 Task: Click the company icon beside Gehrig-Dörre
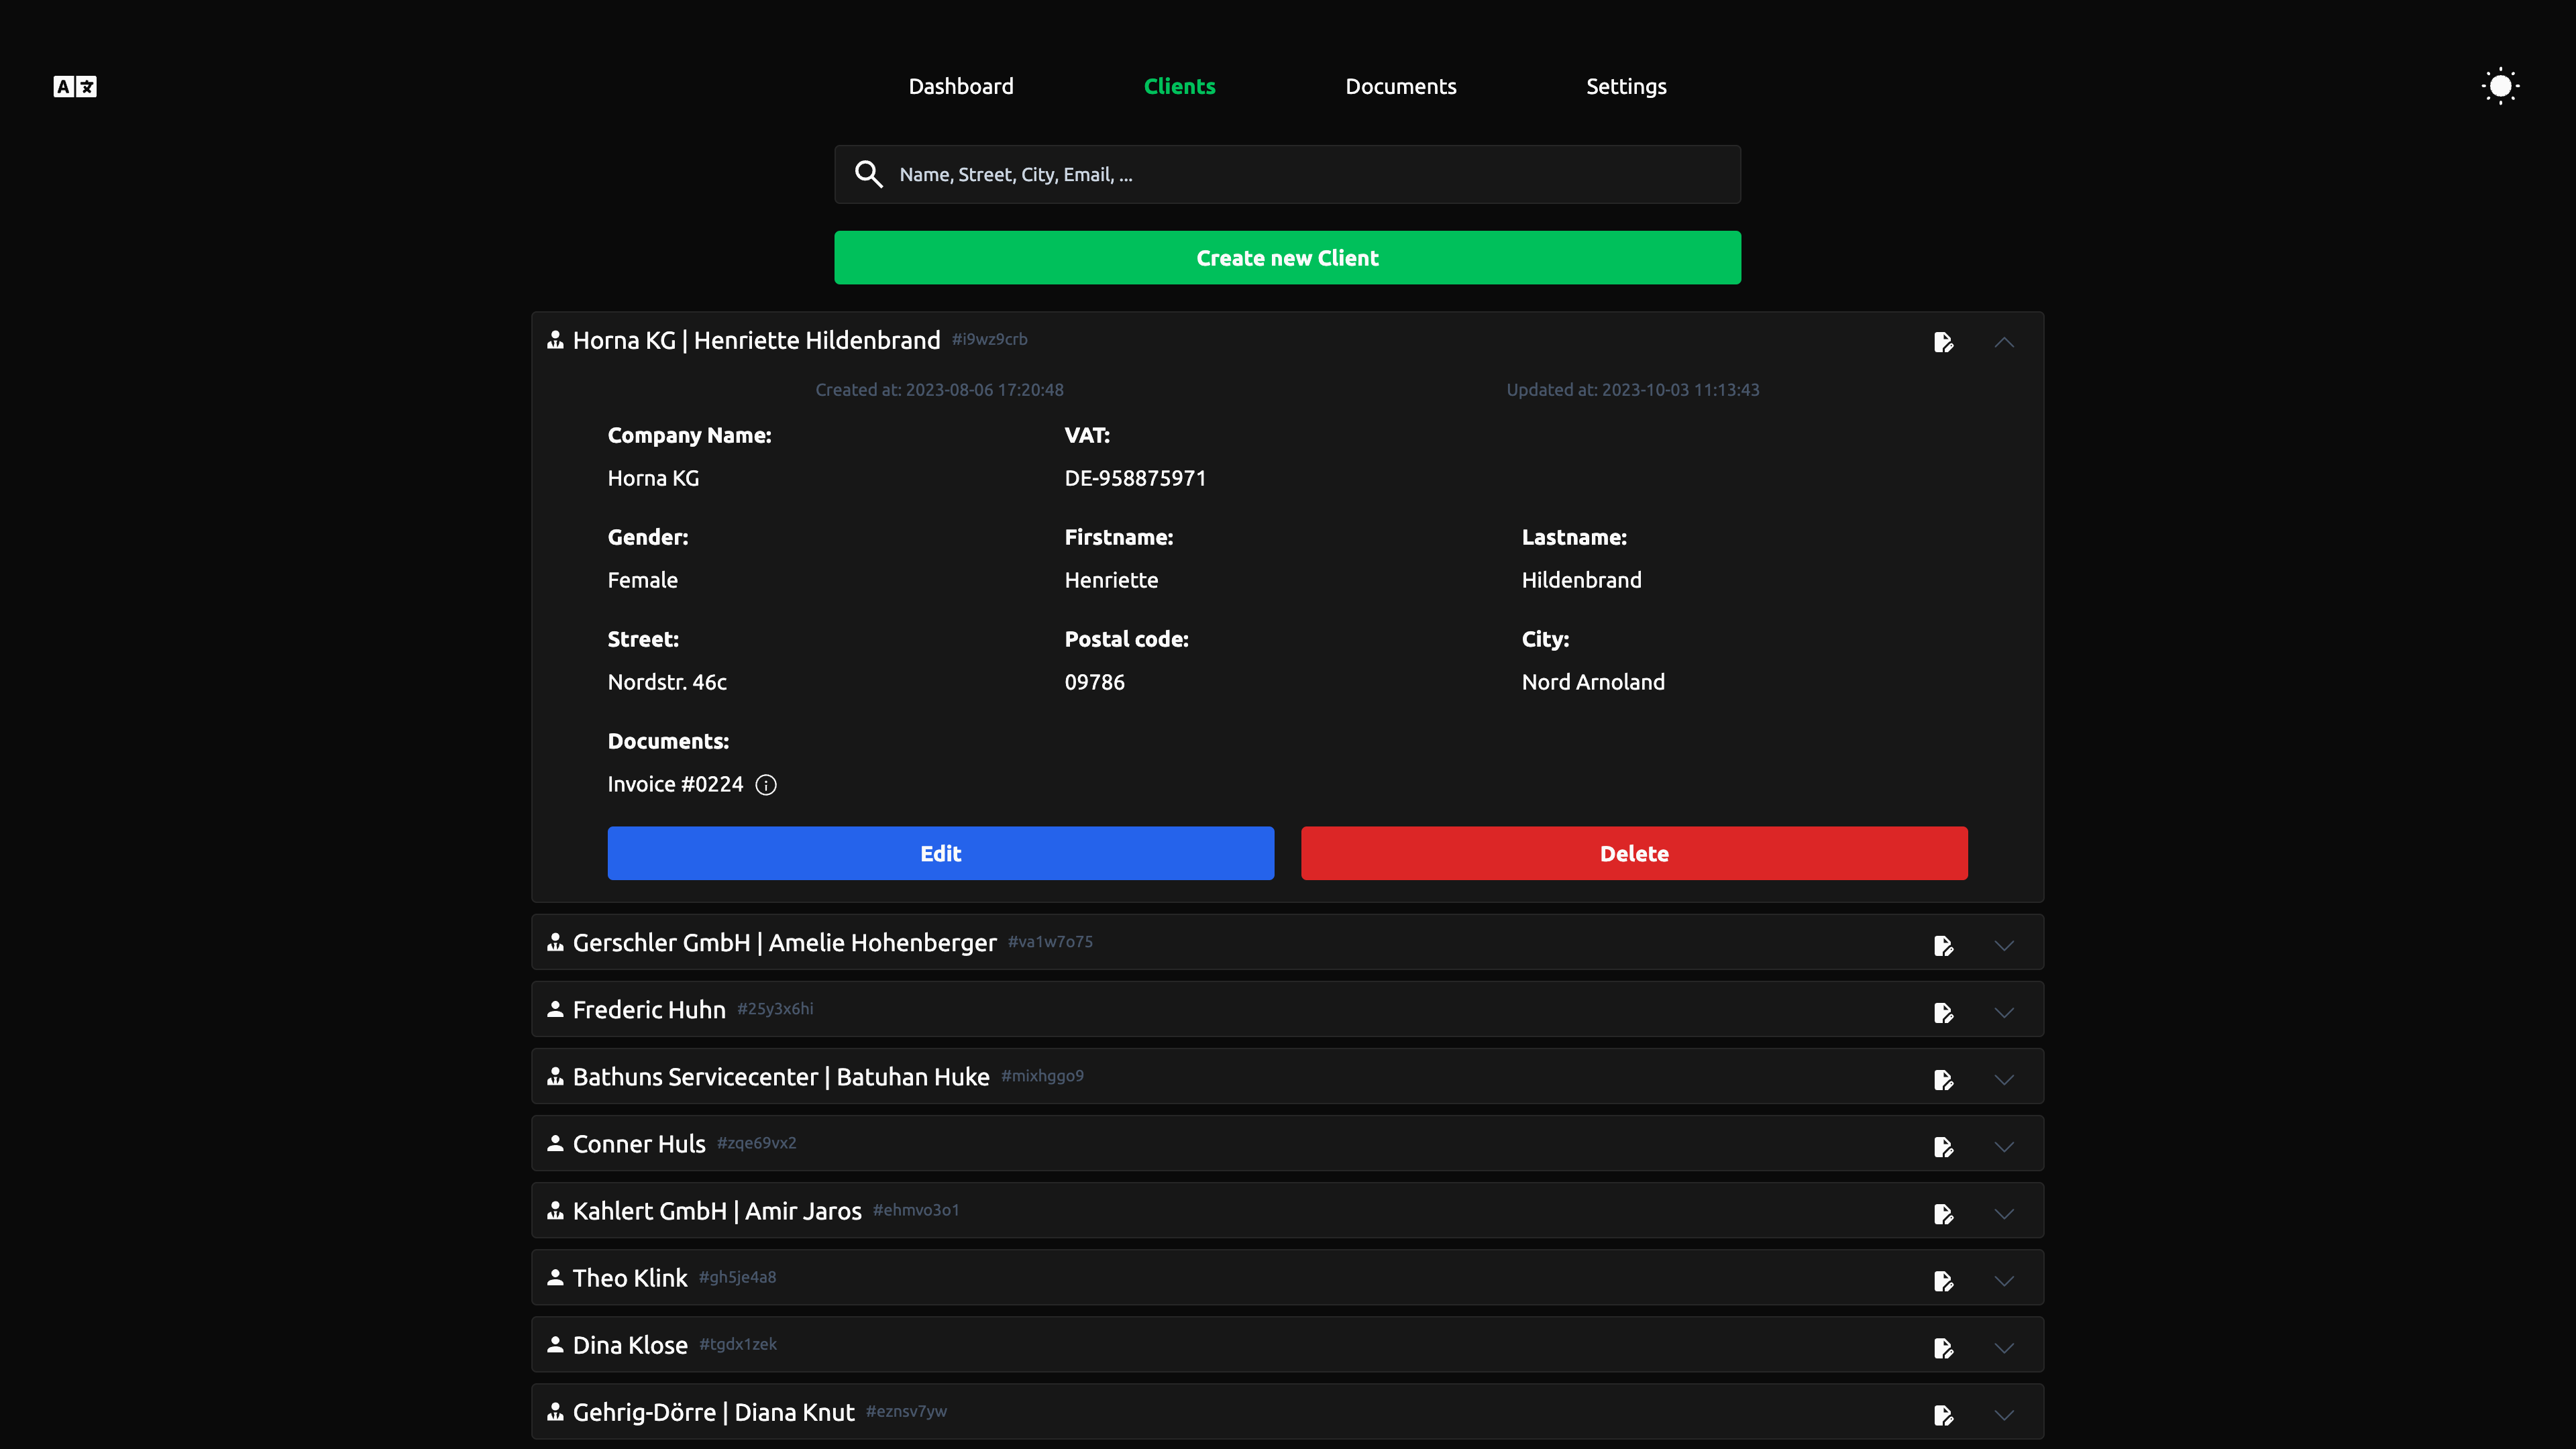555,1411
